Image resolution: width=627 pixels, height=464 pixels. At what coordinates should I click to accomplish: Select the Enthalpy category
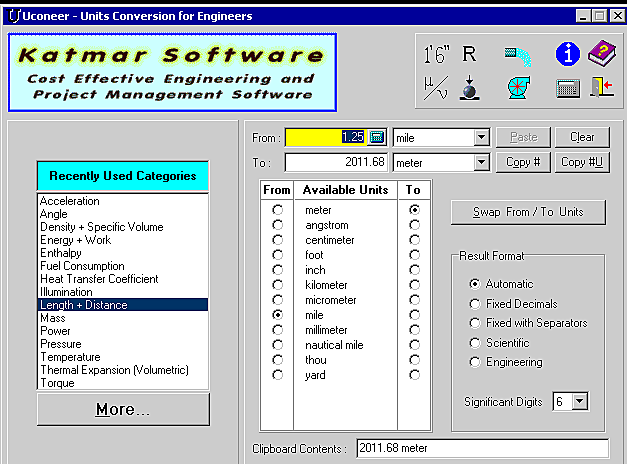122,253
